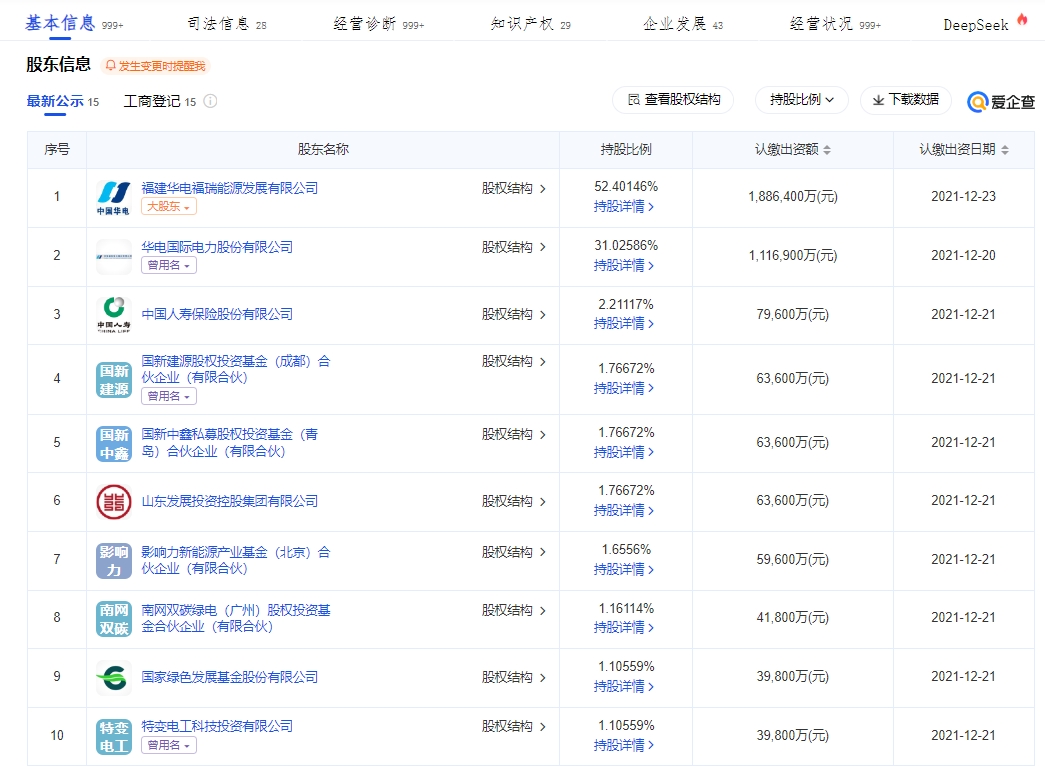Viewport: 1045px width, 771px height.
Task: Click the 1,886,400万(元) amount cell
Action: point(792,197)
